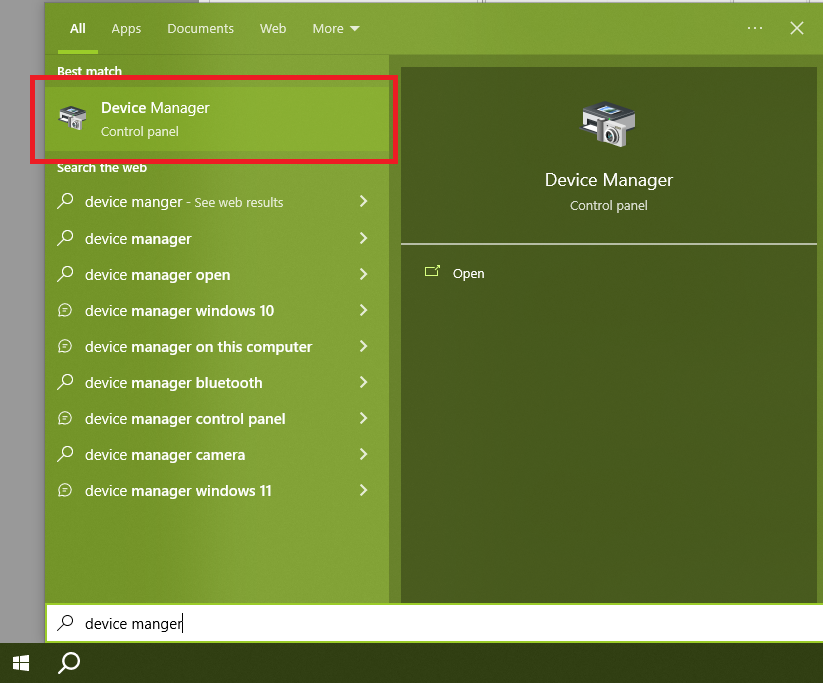
Task: Click the search history icon beside 'device manager windows 10'
Action: (x=66, y=311)
